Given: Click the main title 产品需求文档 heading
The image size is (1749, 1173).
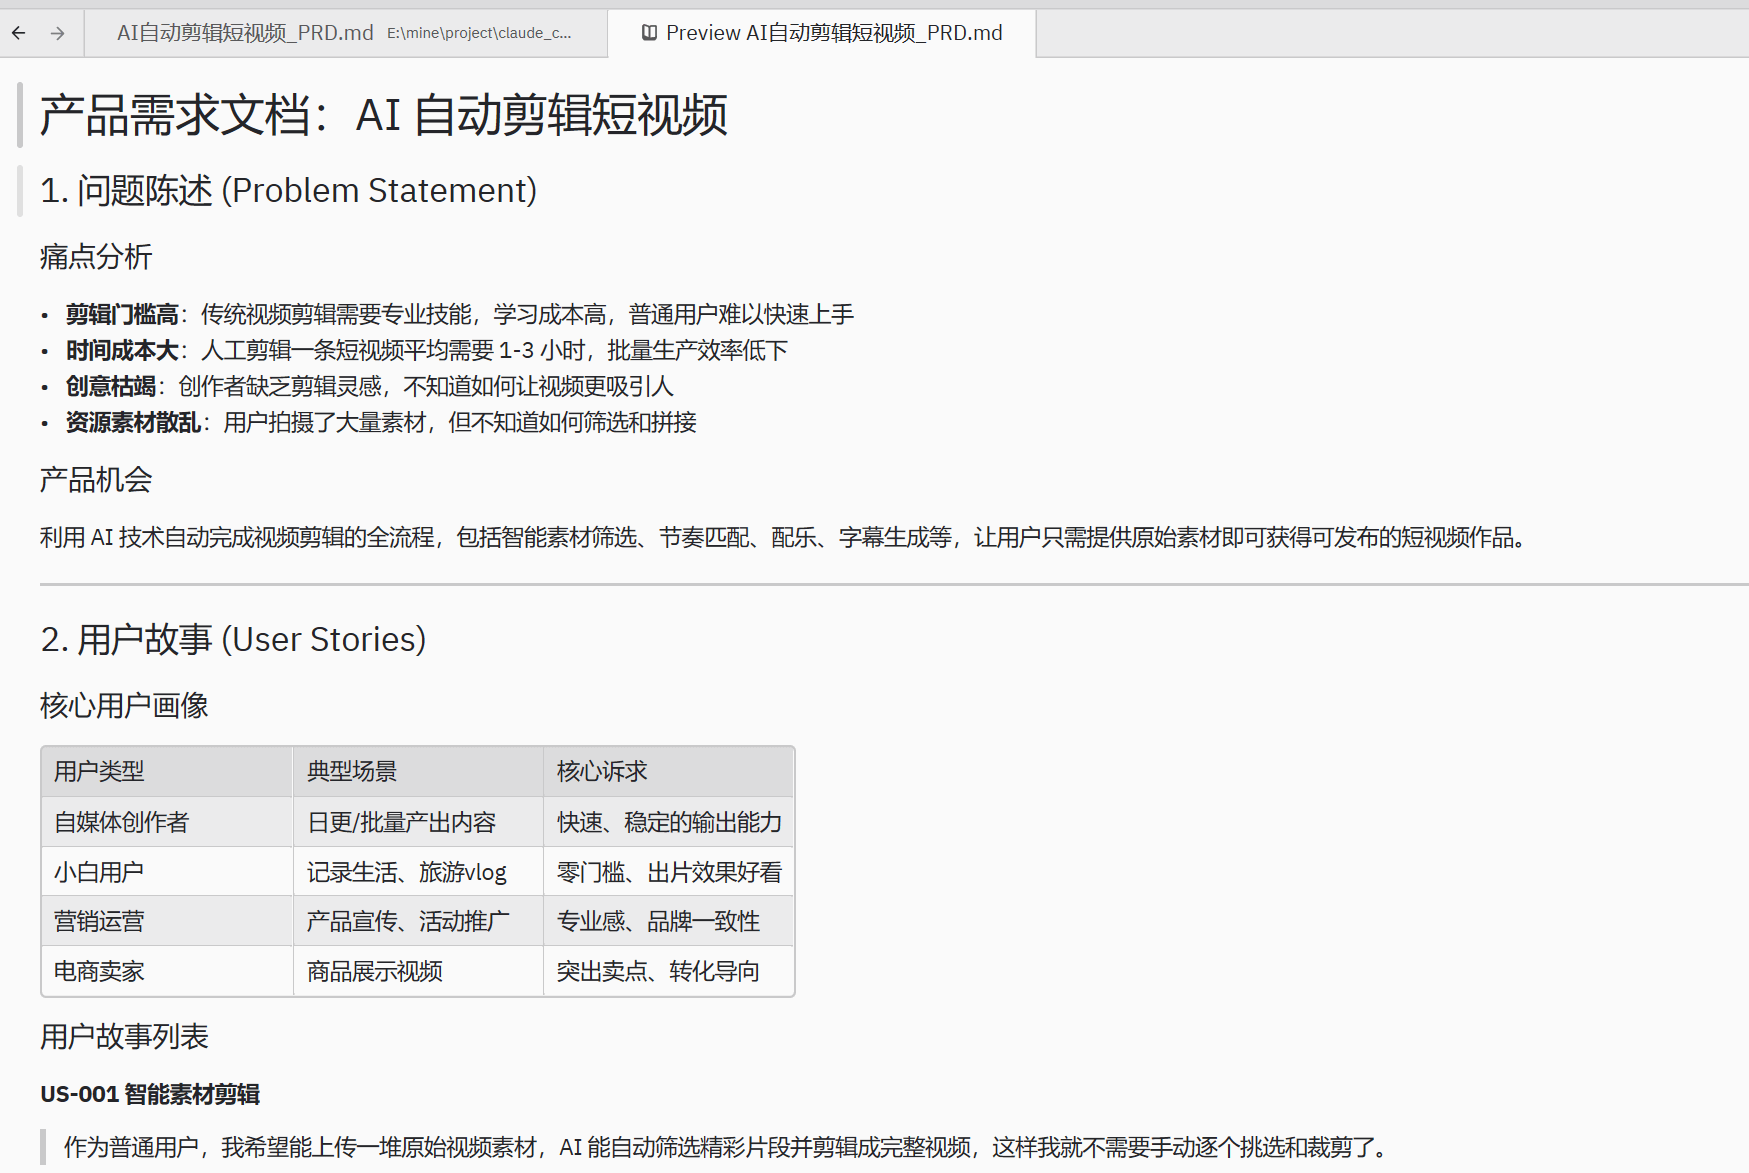Looking at the screenshot, I should 383,115.
